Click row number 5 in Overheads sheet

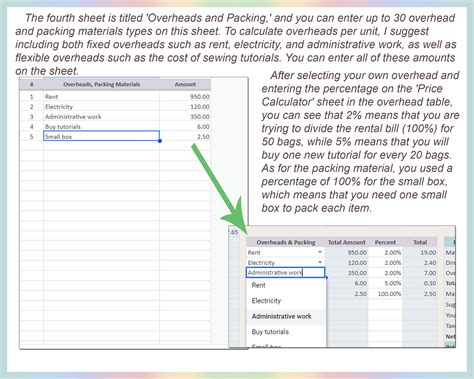[x=32, y=137]
